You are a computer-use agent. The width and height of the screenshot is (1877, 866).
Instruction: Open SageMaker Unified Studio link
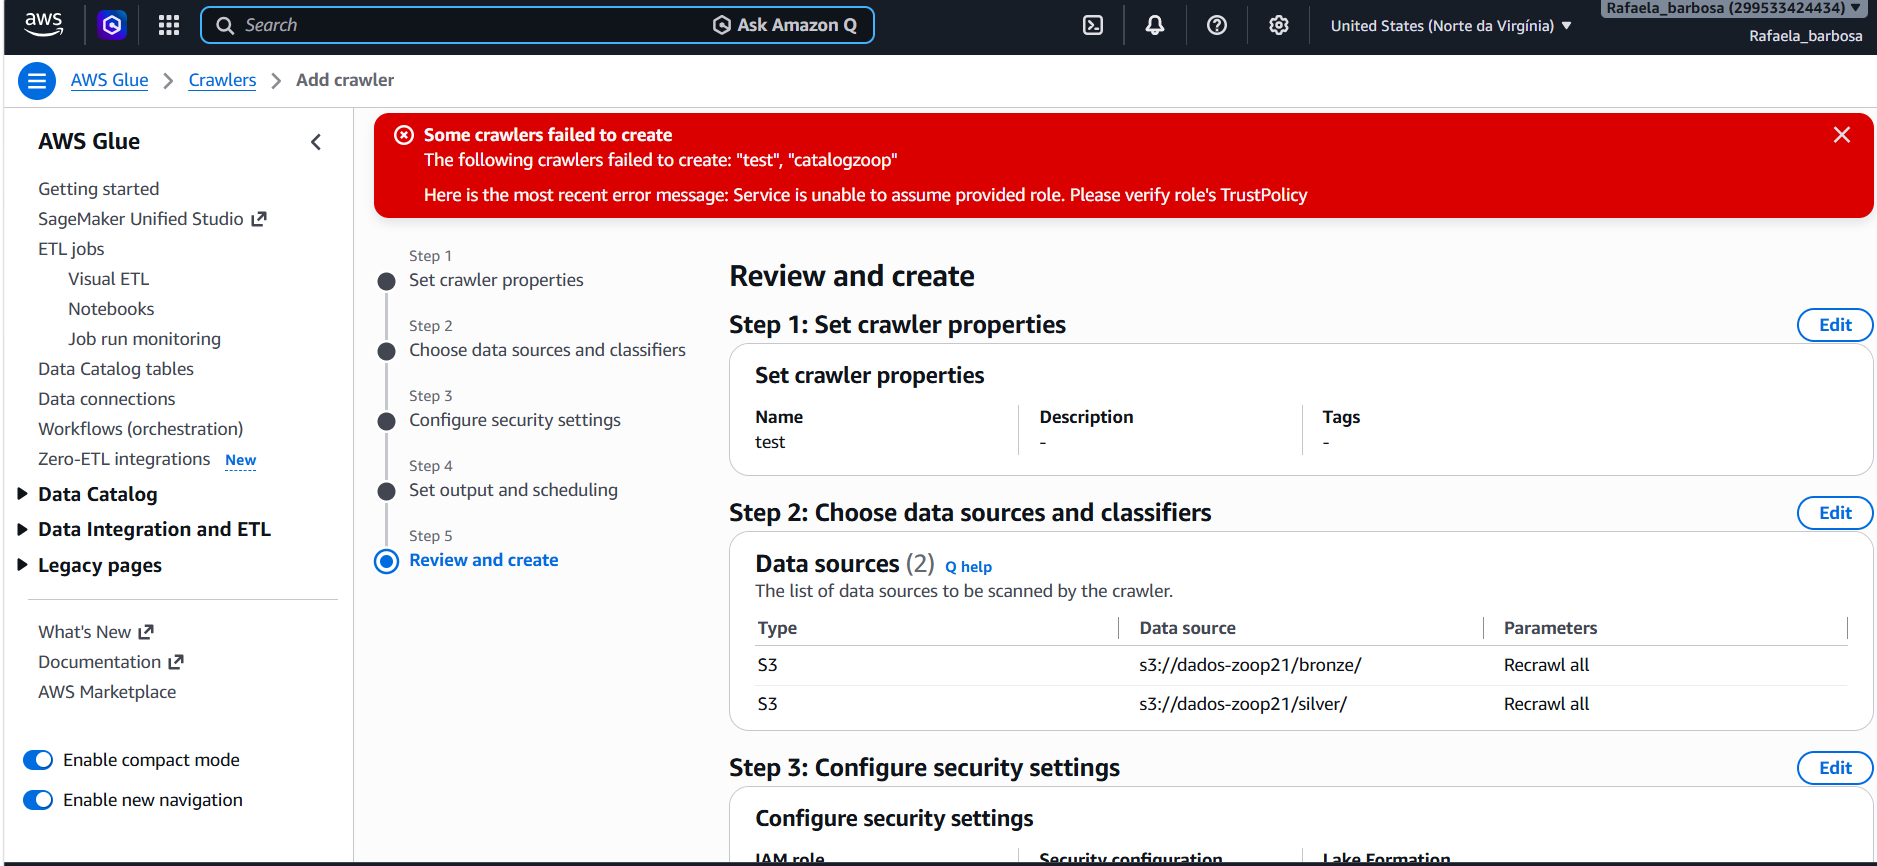141,219
